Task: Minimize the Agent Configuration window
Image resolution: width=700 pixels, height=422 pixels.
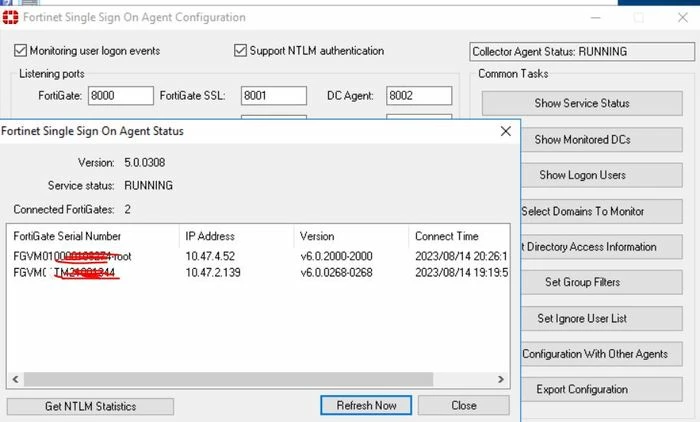Action: [596, 18]
